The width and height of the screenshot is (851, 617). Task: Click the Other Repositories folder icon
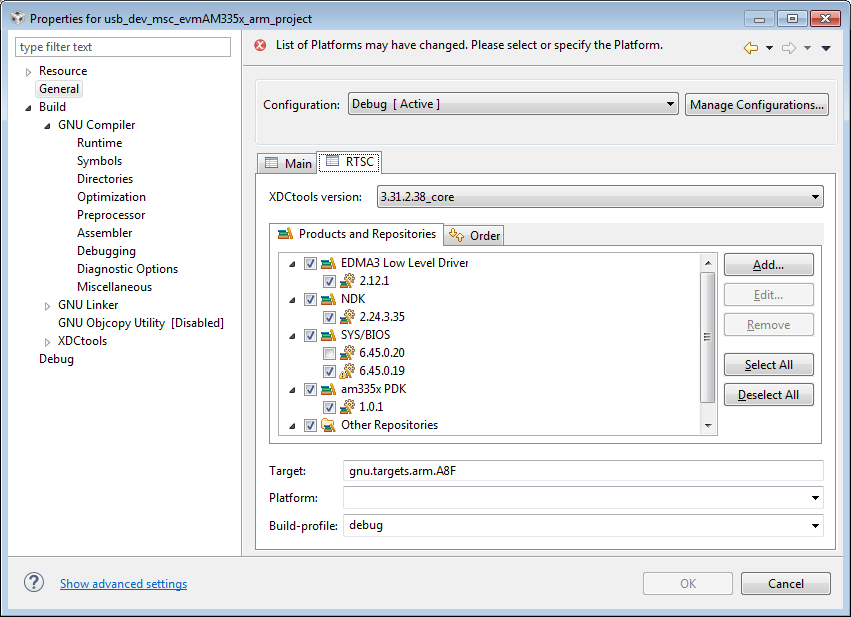pyautogui.click(x=328, y=425)
